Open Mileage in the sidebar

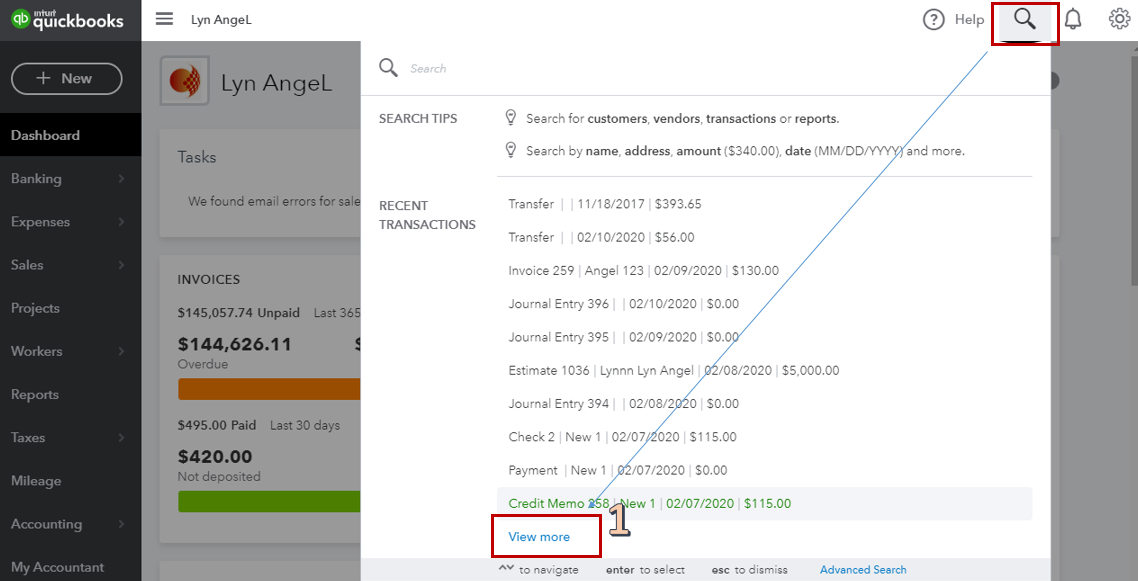coord(70,481)
